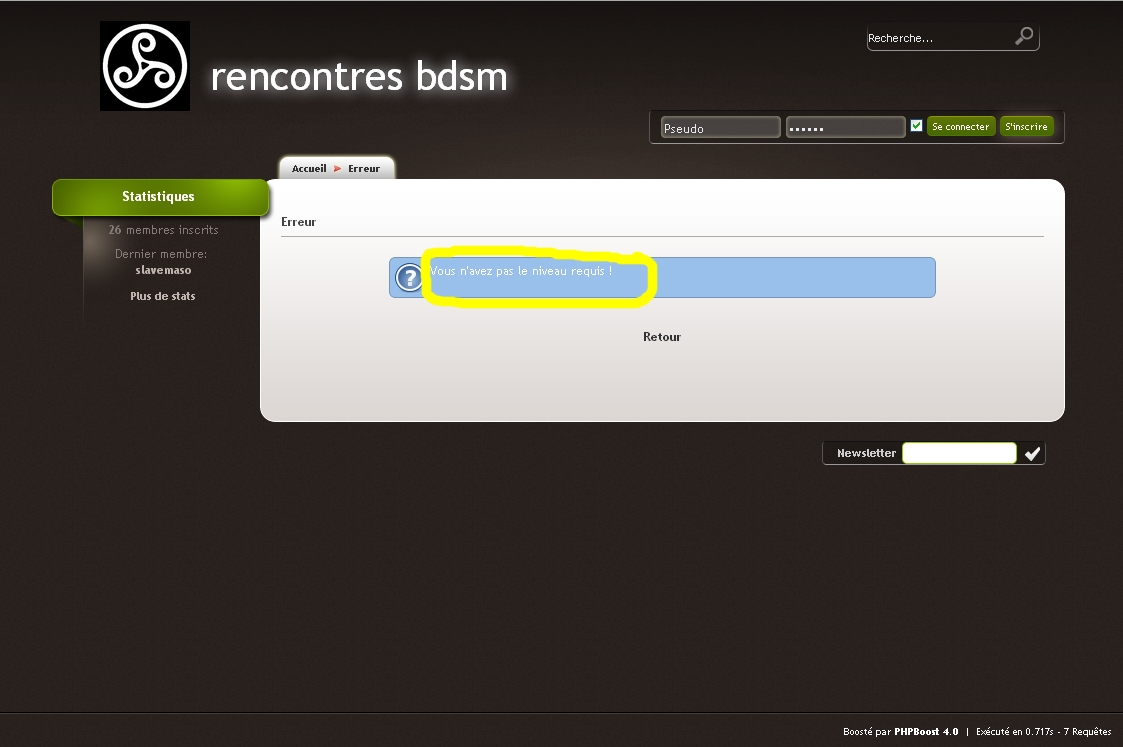Select the Erreur breadcrumb item

tap(364, 169)
